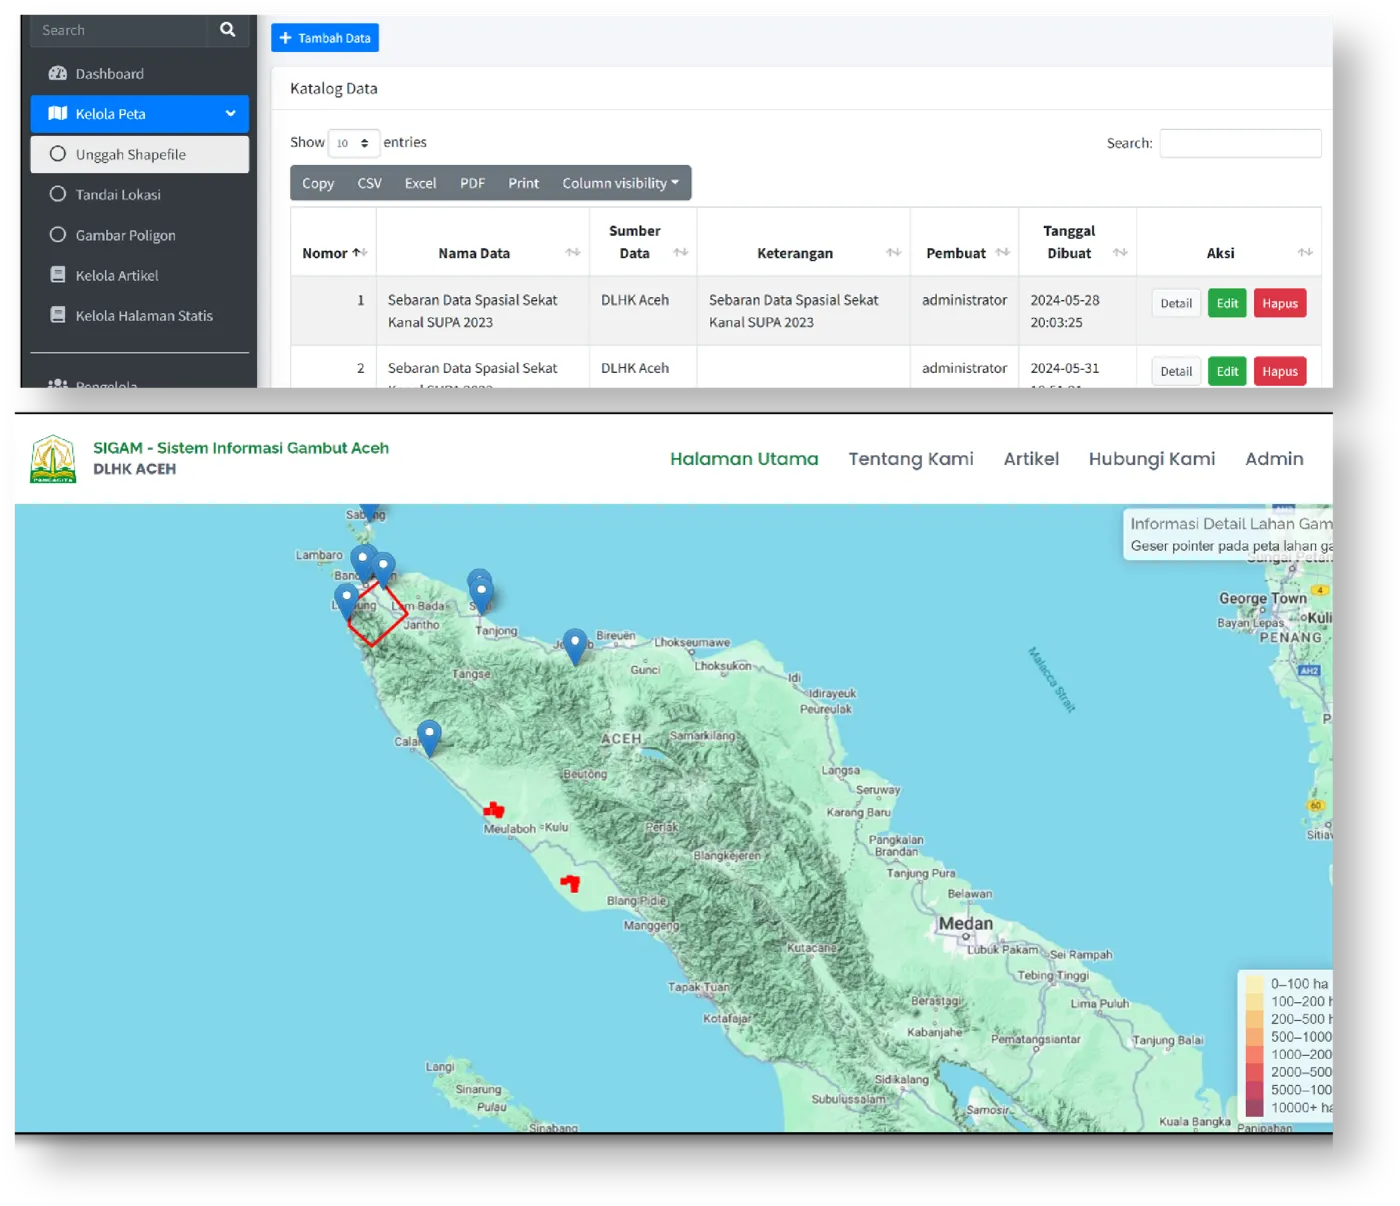Export table as PDF

(x=472, y=183)
